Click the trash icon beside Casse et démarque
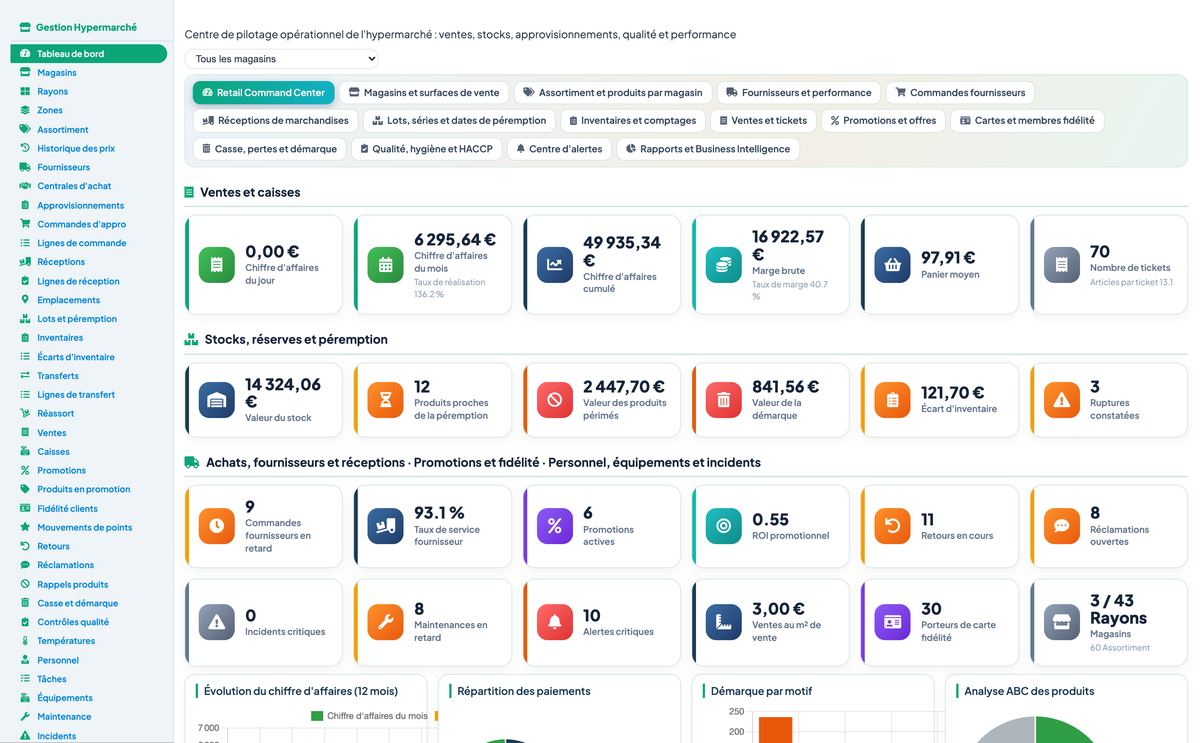 click(25, 603)
